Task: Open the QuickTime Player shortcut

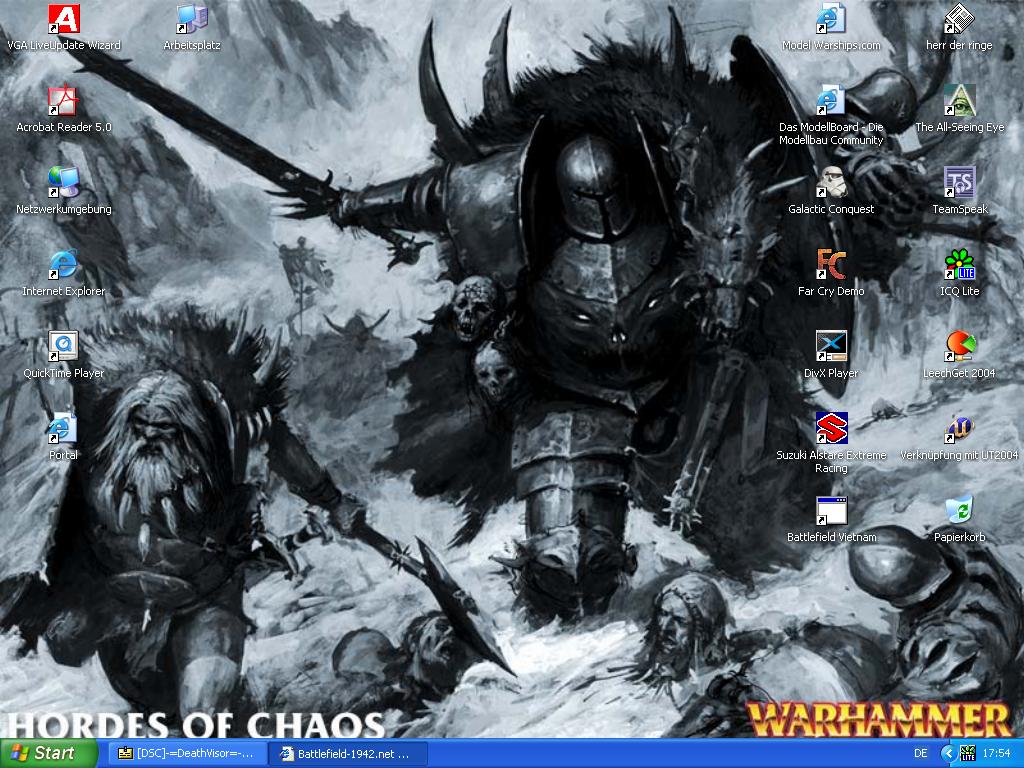Action: pos(63,348)
